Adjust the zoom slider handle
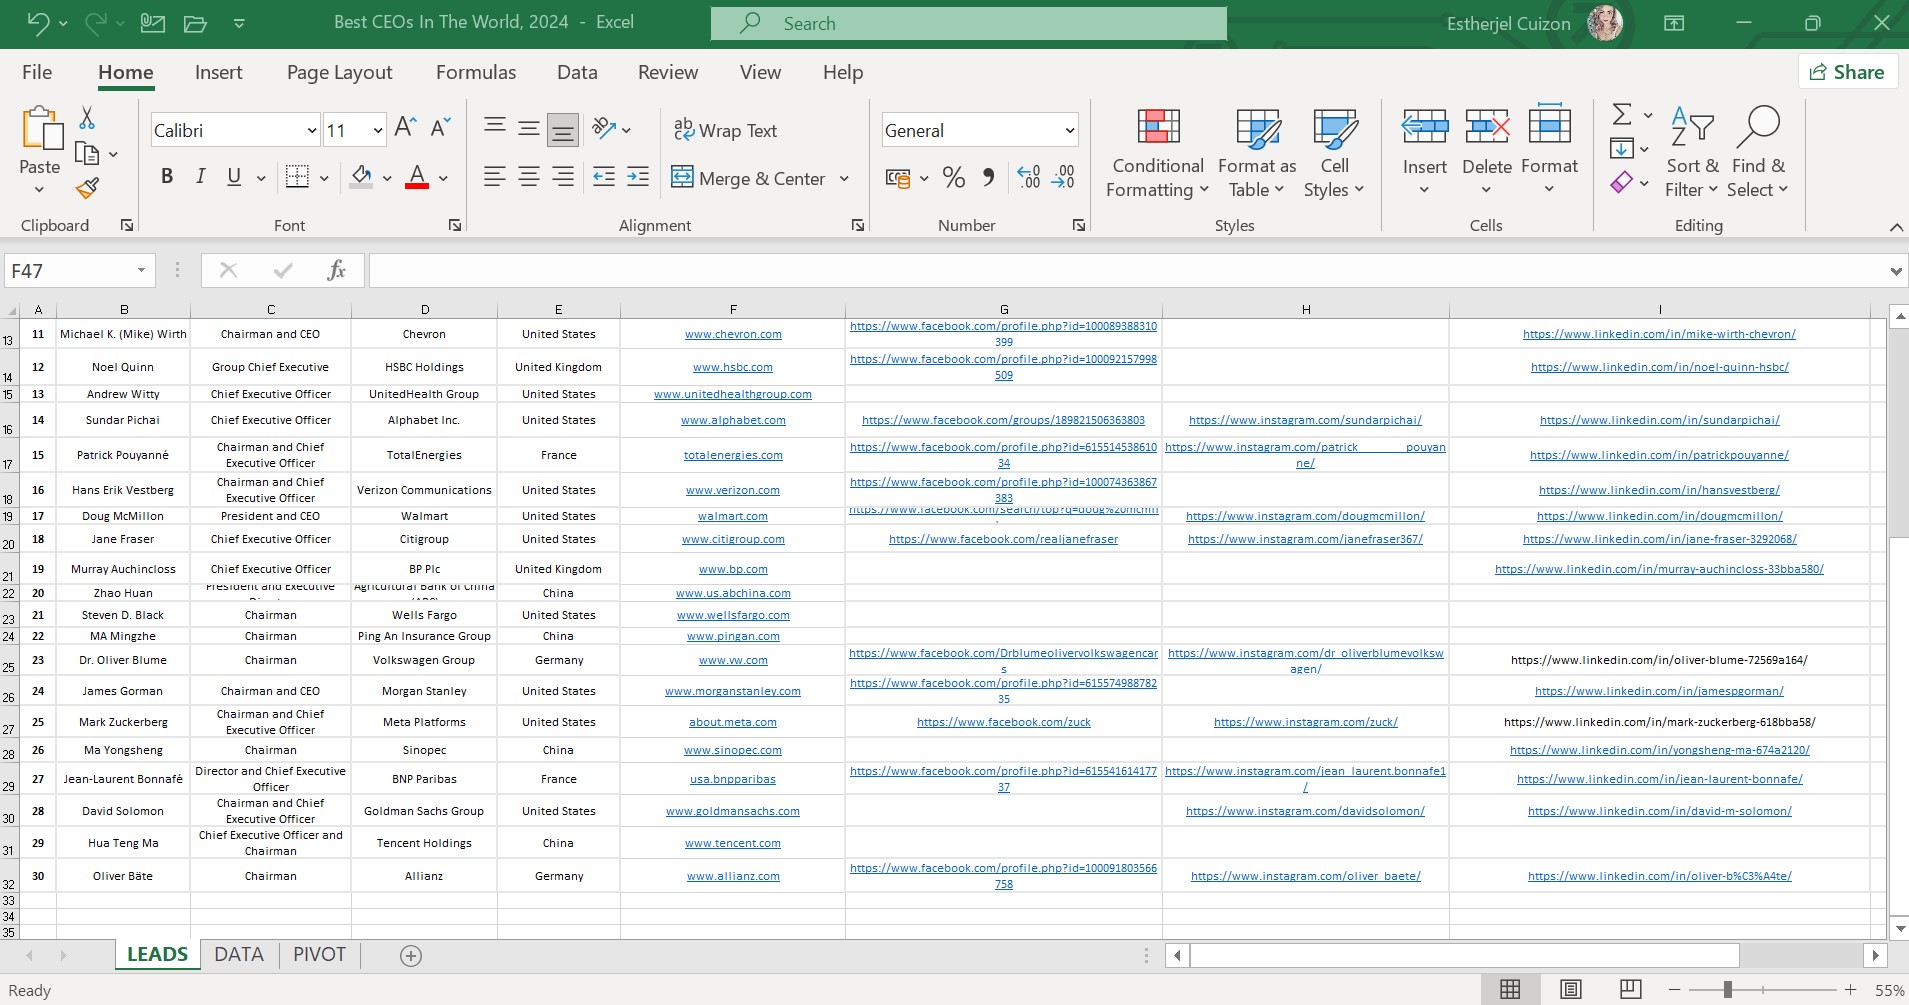1909x1005 pixels. point(1727,990)
